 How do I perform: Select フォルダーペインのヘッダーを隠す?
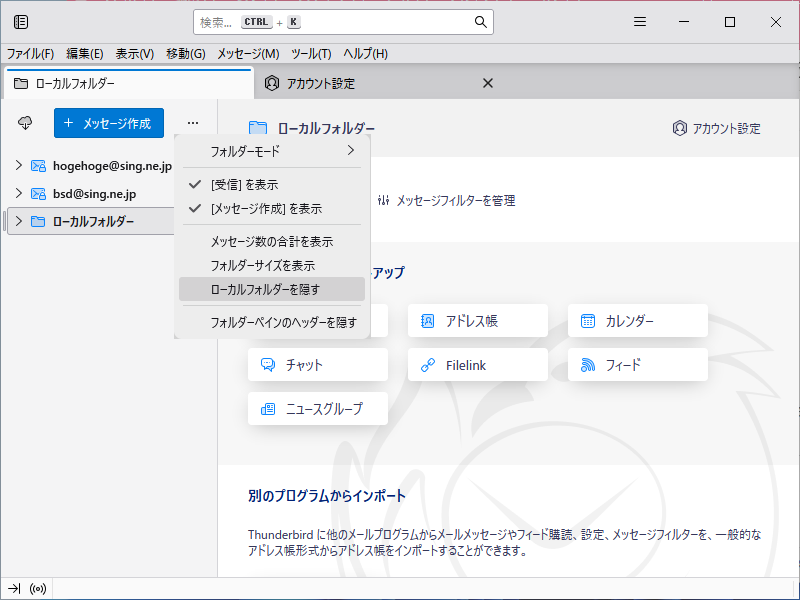(271, 322)
